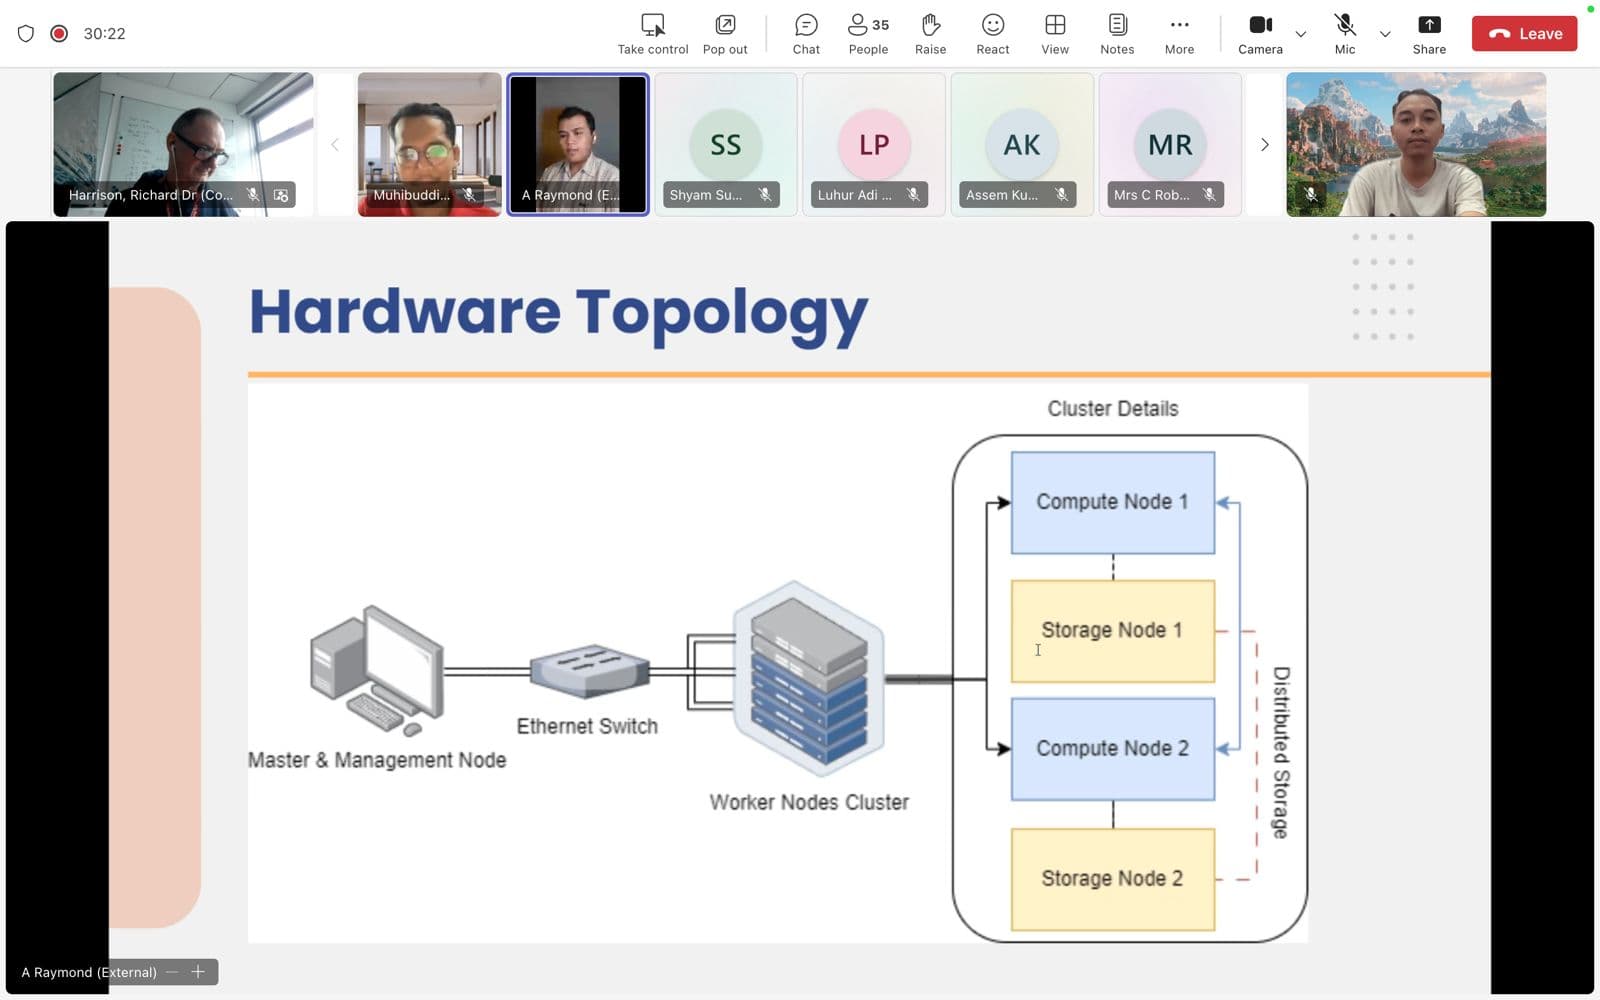1600x1000 pixels.
Task: Click Take control of shared content
Action: click(x=652, y=33)
